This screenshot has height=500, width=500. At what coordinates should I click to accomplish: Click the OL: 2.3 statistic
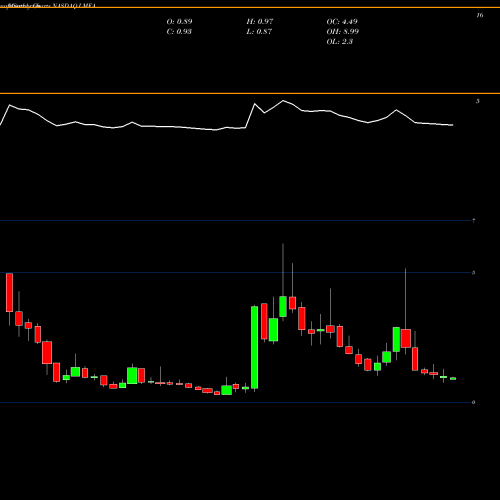tap(340, 42)
